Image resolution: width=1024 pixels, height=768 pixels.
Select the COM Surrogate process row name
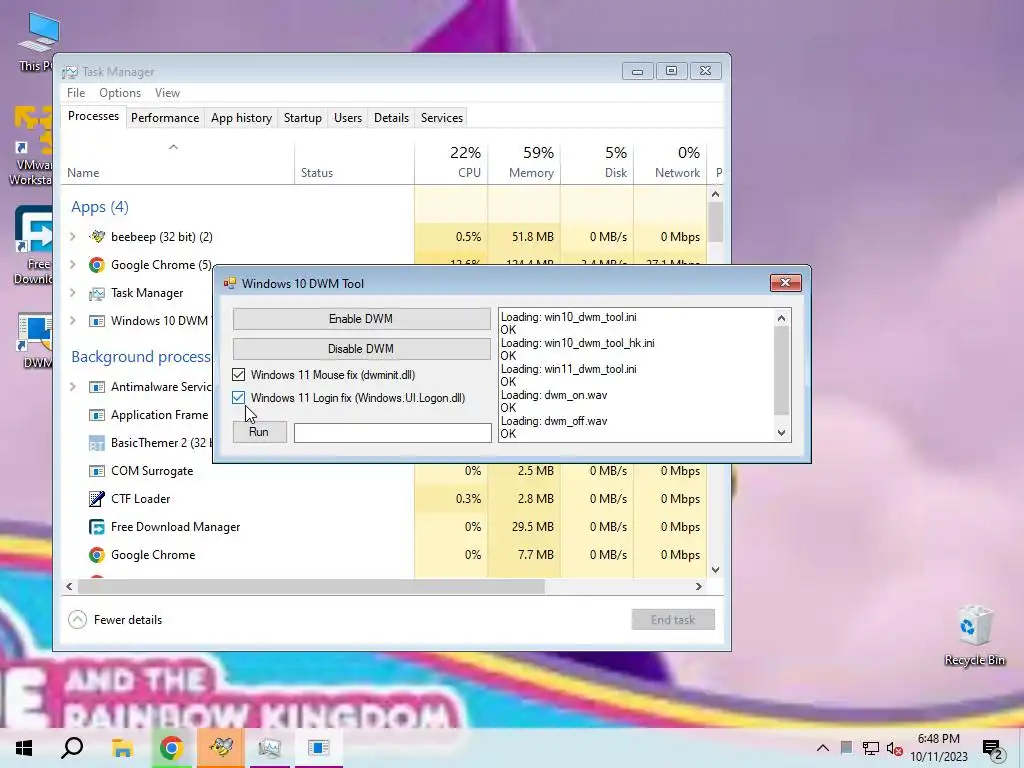point(152,471)
